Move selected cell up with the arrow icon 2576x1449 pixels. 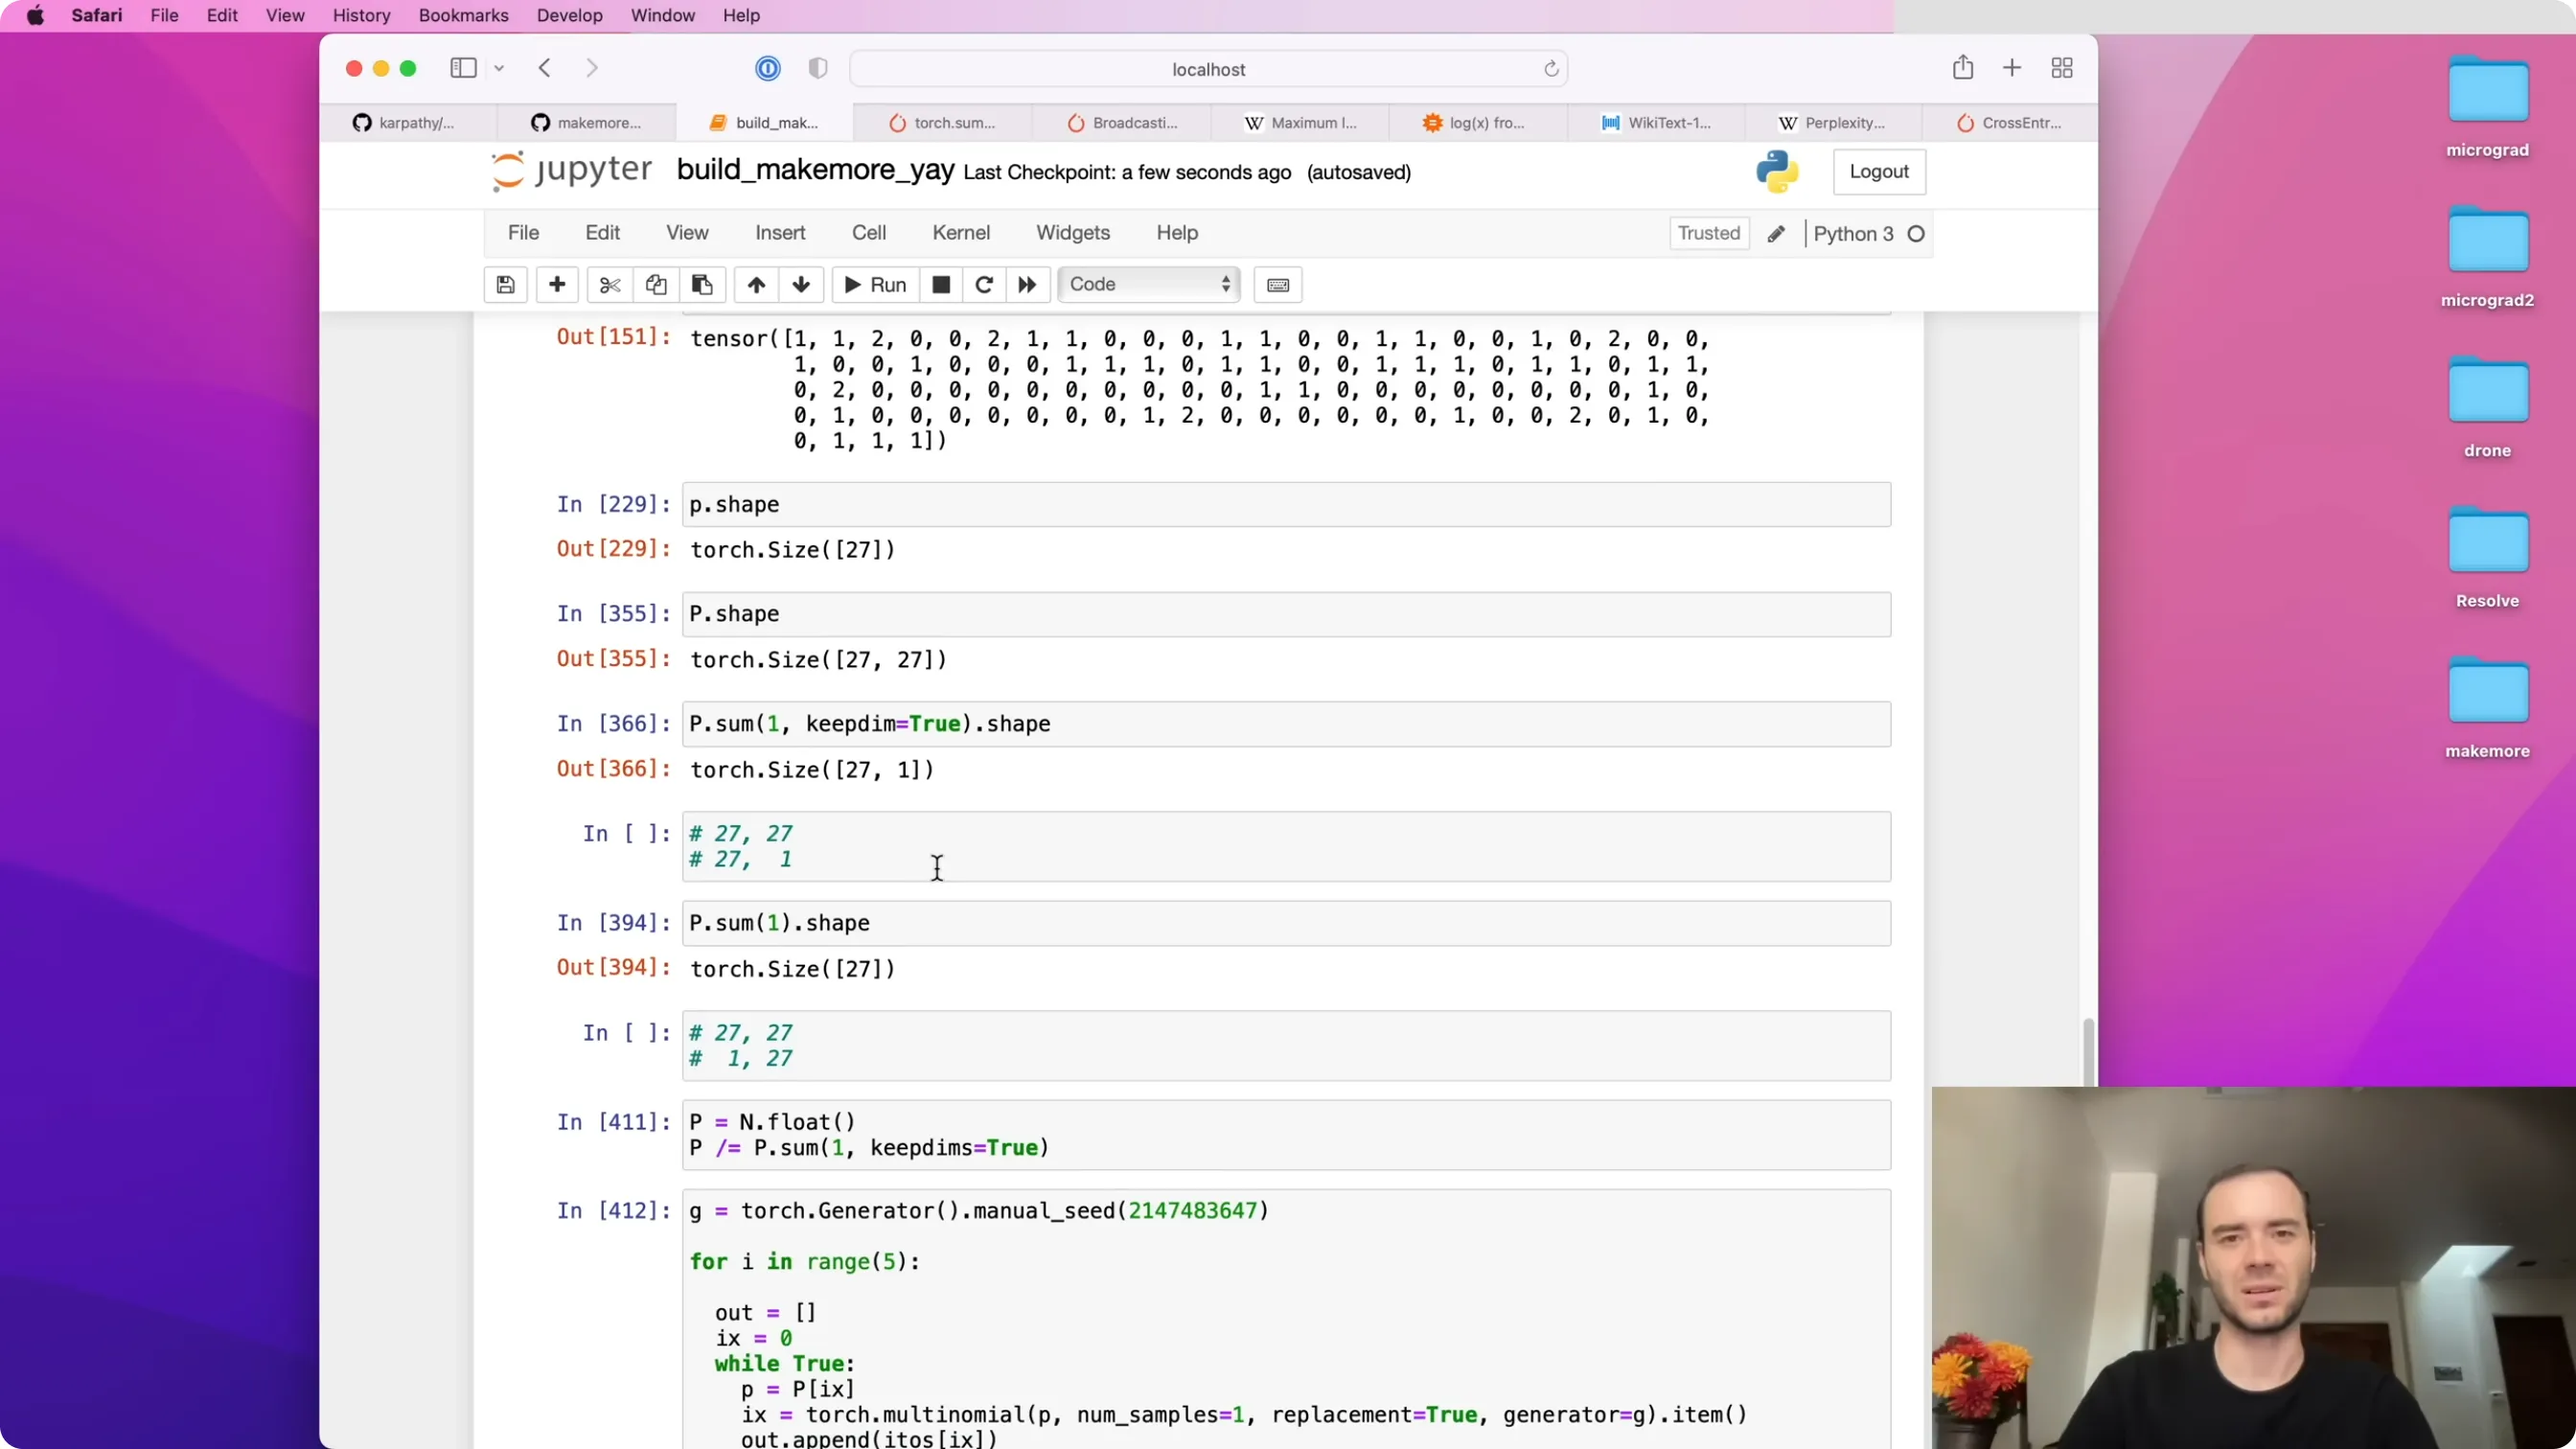tap(756, 285)
